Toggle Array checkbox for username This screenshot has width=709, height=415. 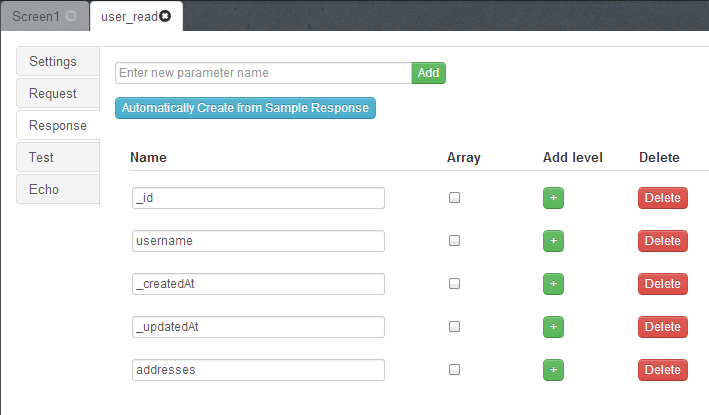[454, 241]
